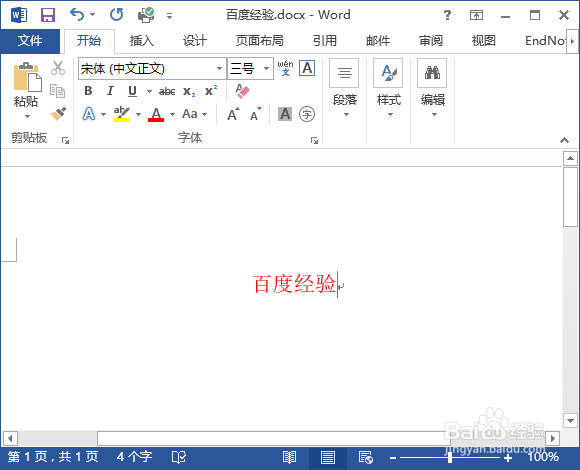This screenshot has height=470, width=580.
Task: Click the Copy icon
Action: [58, 91]
